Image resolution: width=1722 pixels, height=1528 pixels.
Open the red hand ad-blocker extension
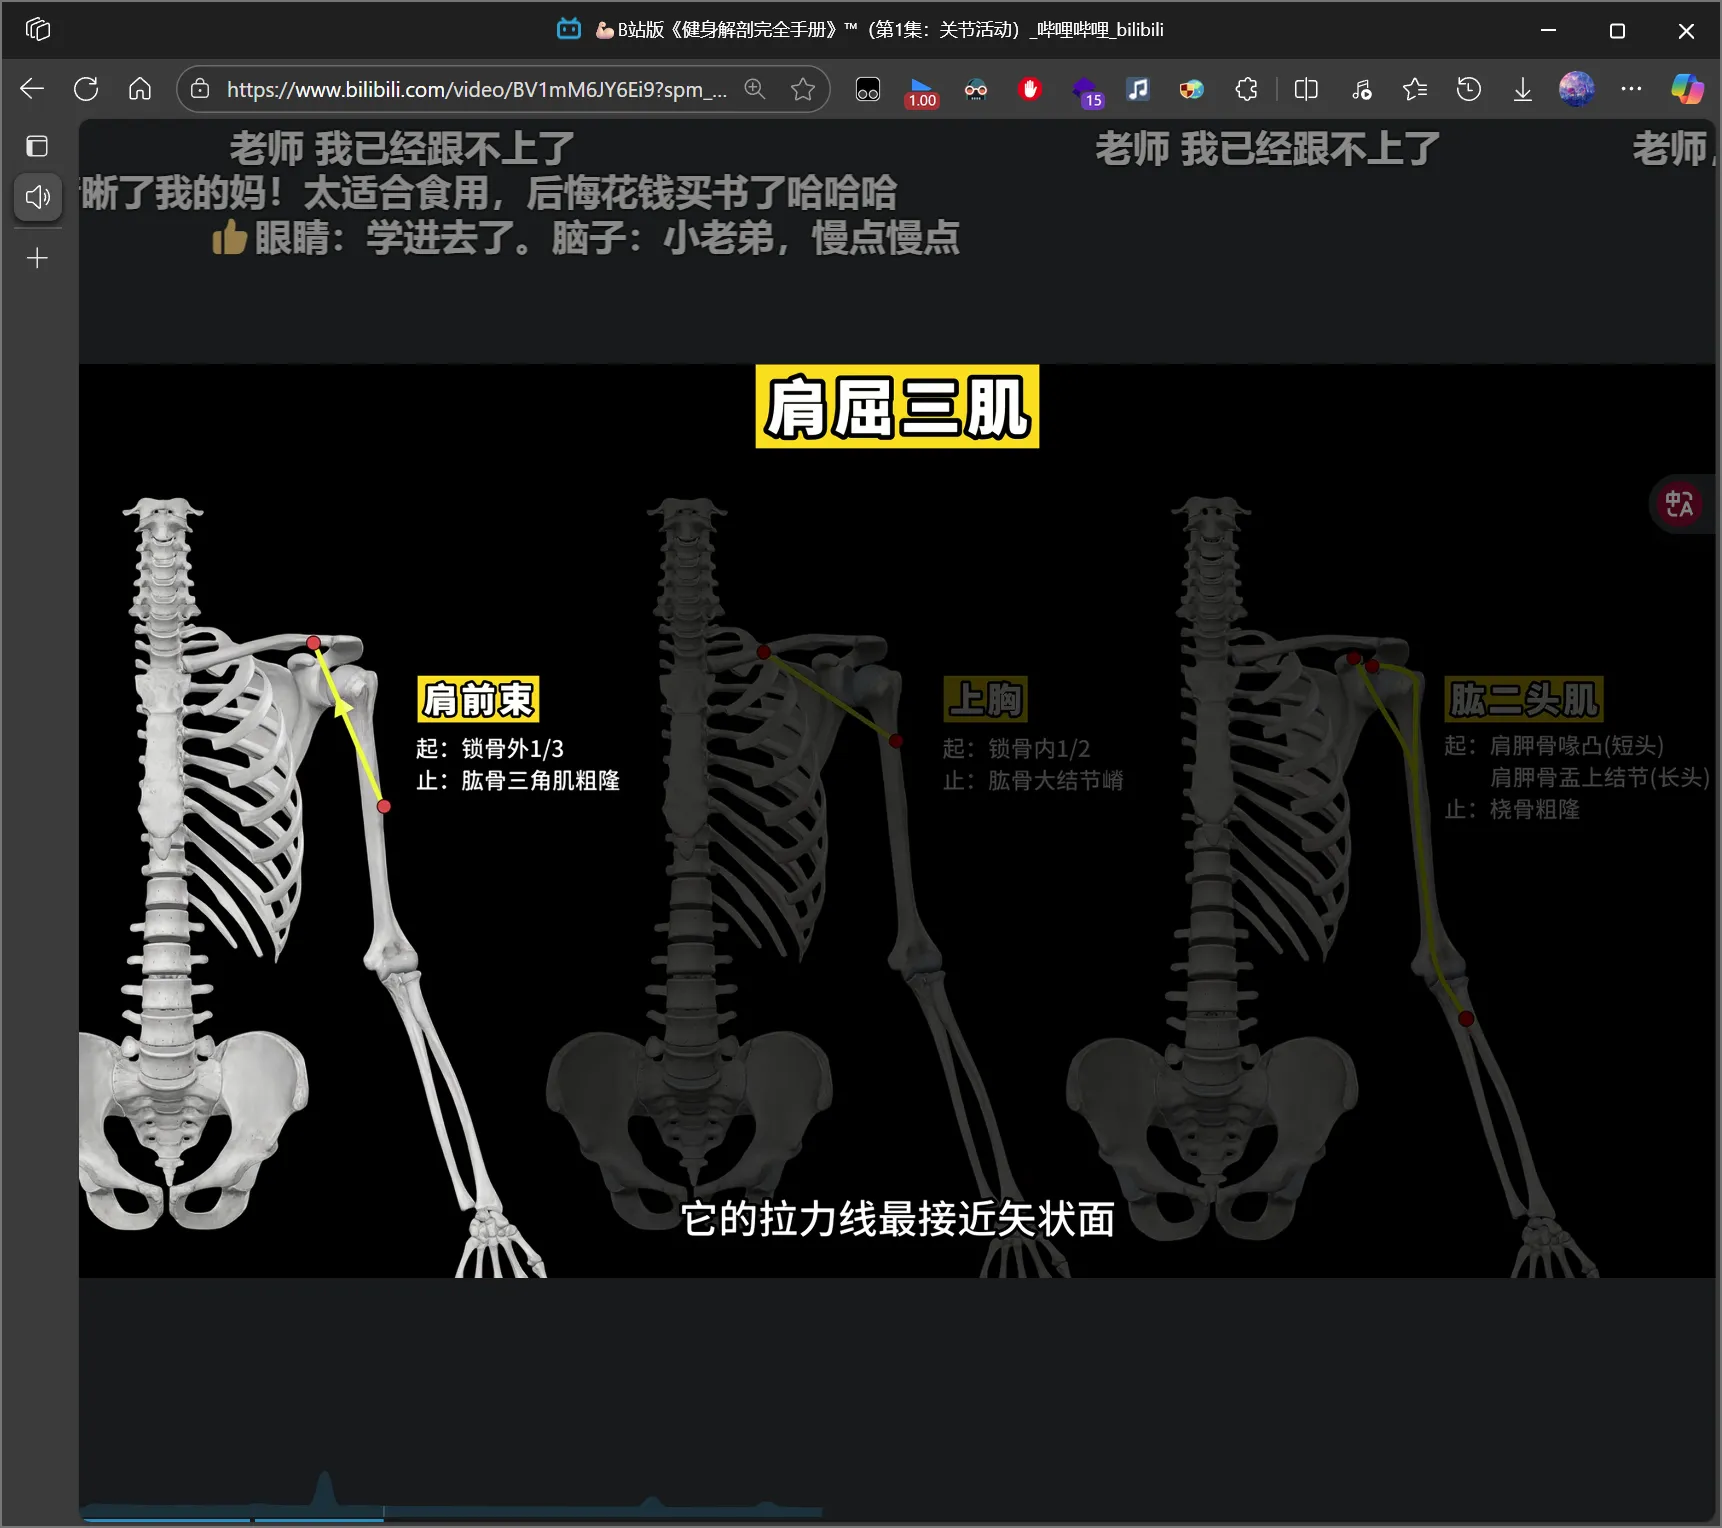pyautogui.click(x=1030, y=89)
